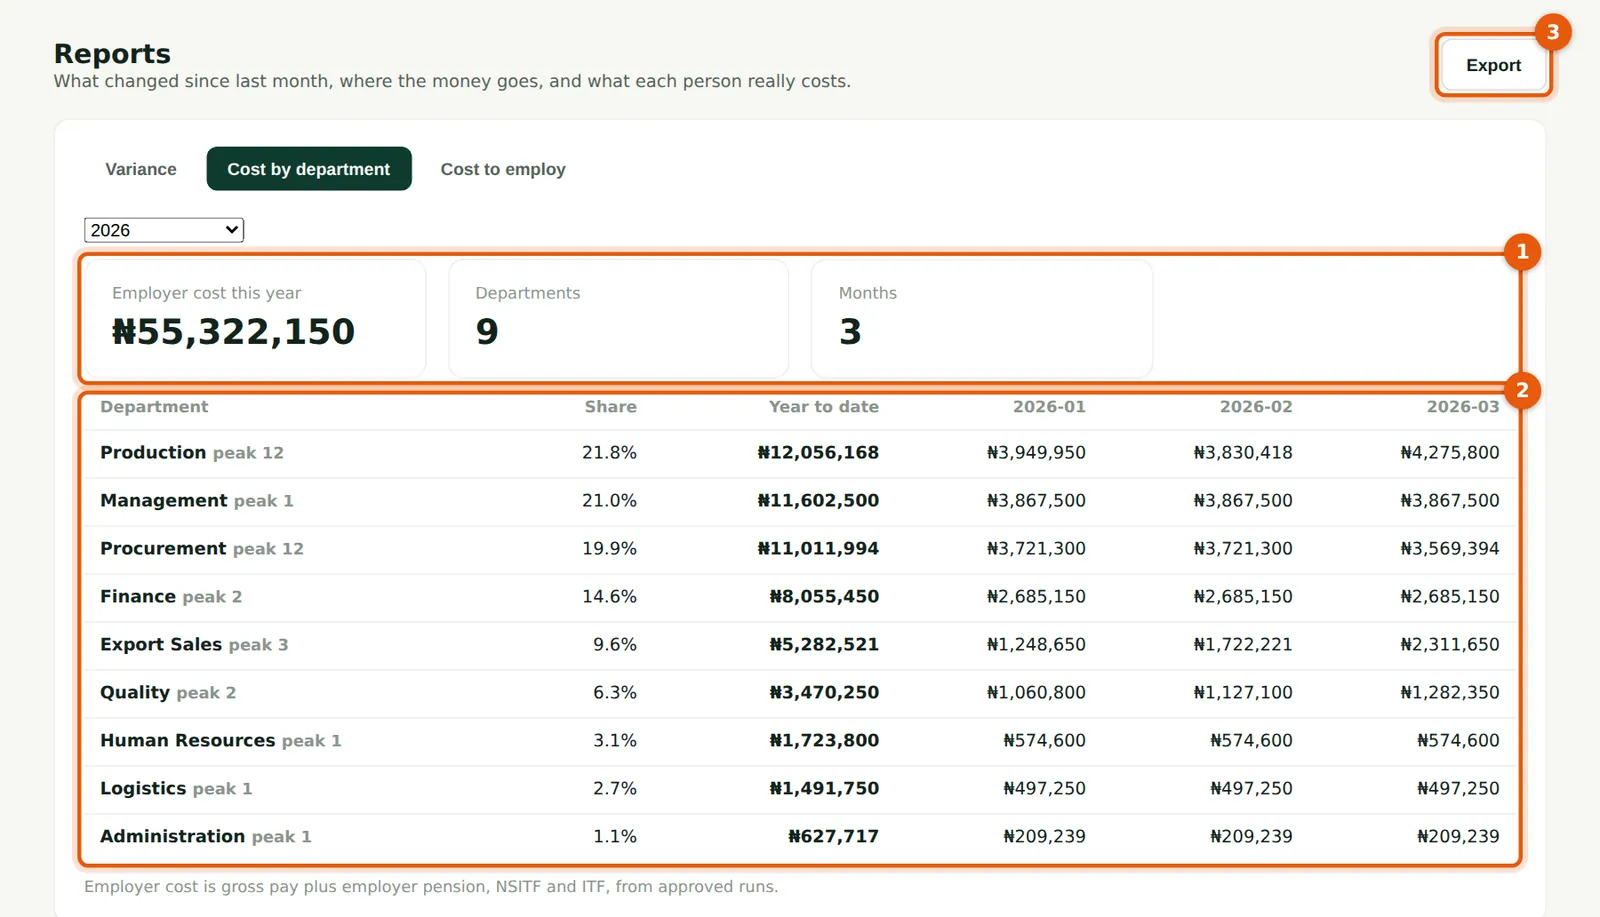Screen dimensions: 1600x917
Task: Click the Share column header
Action: tap(611, 407)
